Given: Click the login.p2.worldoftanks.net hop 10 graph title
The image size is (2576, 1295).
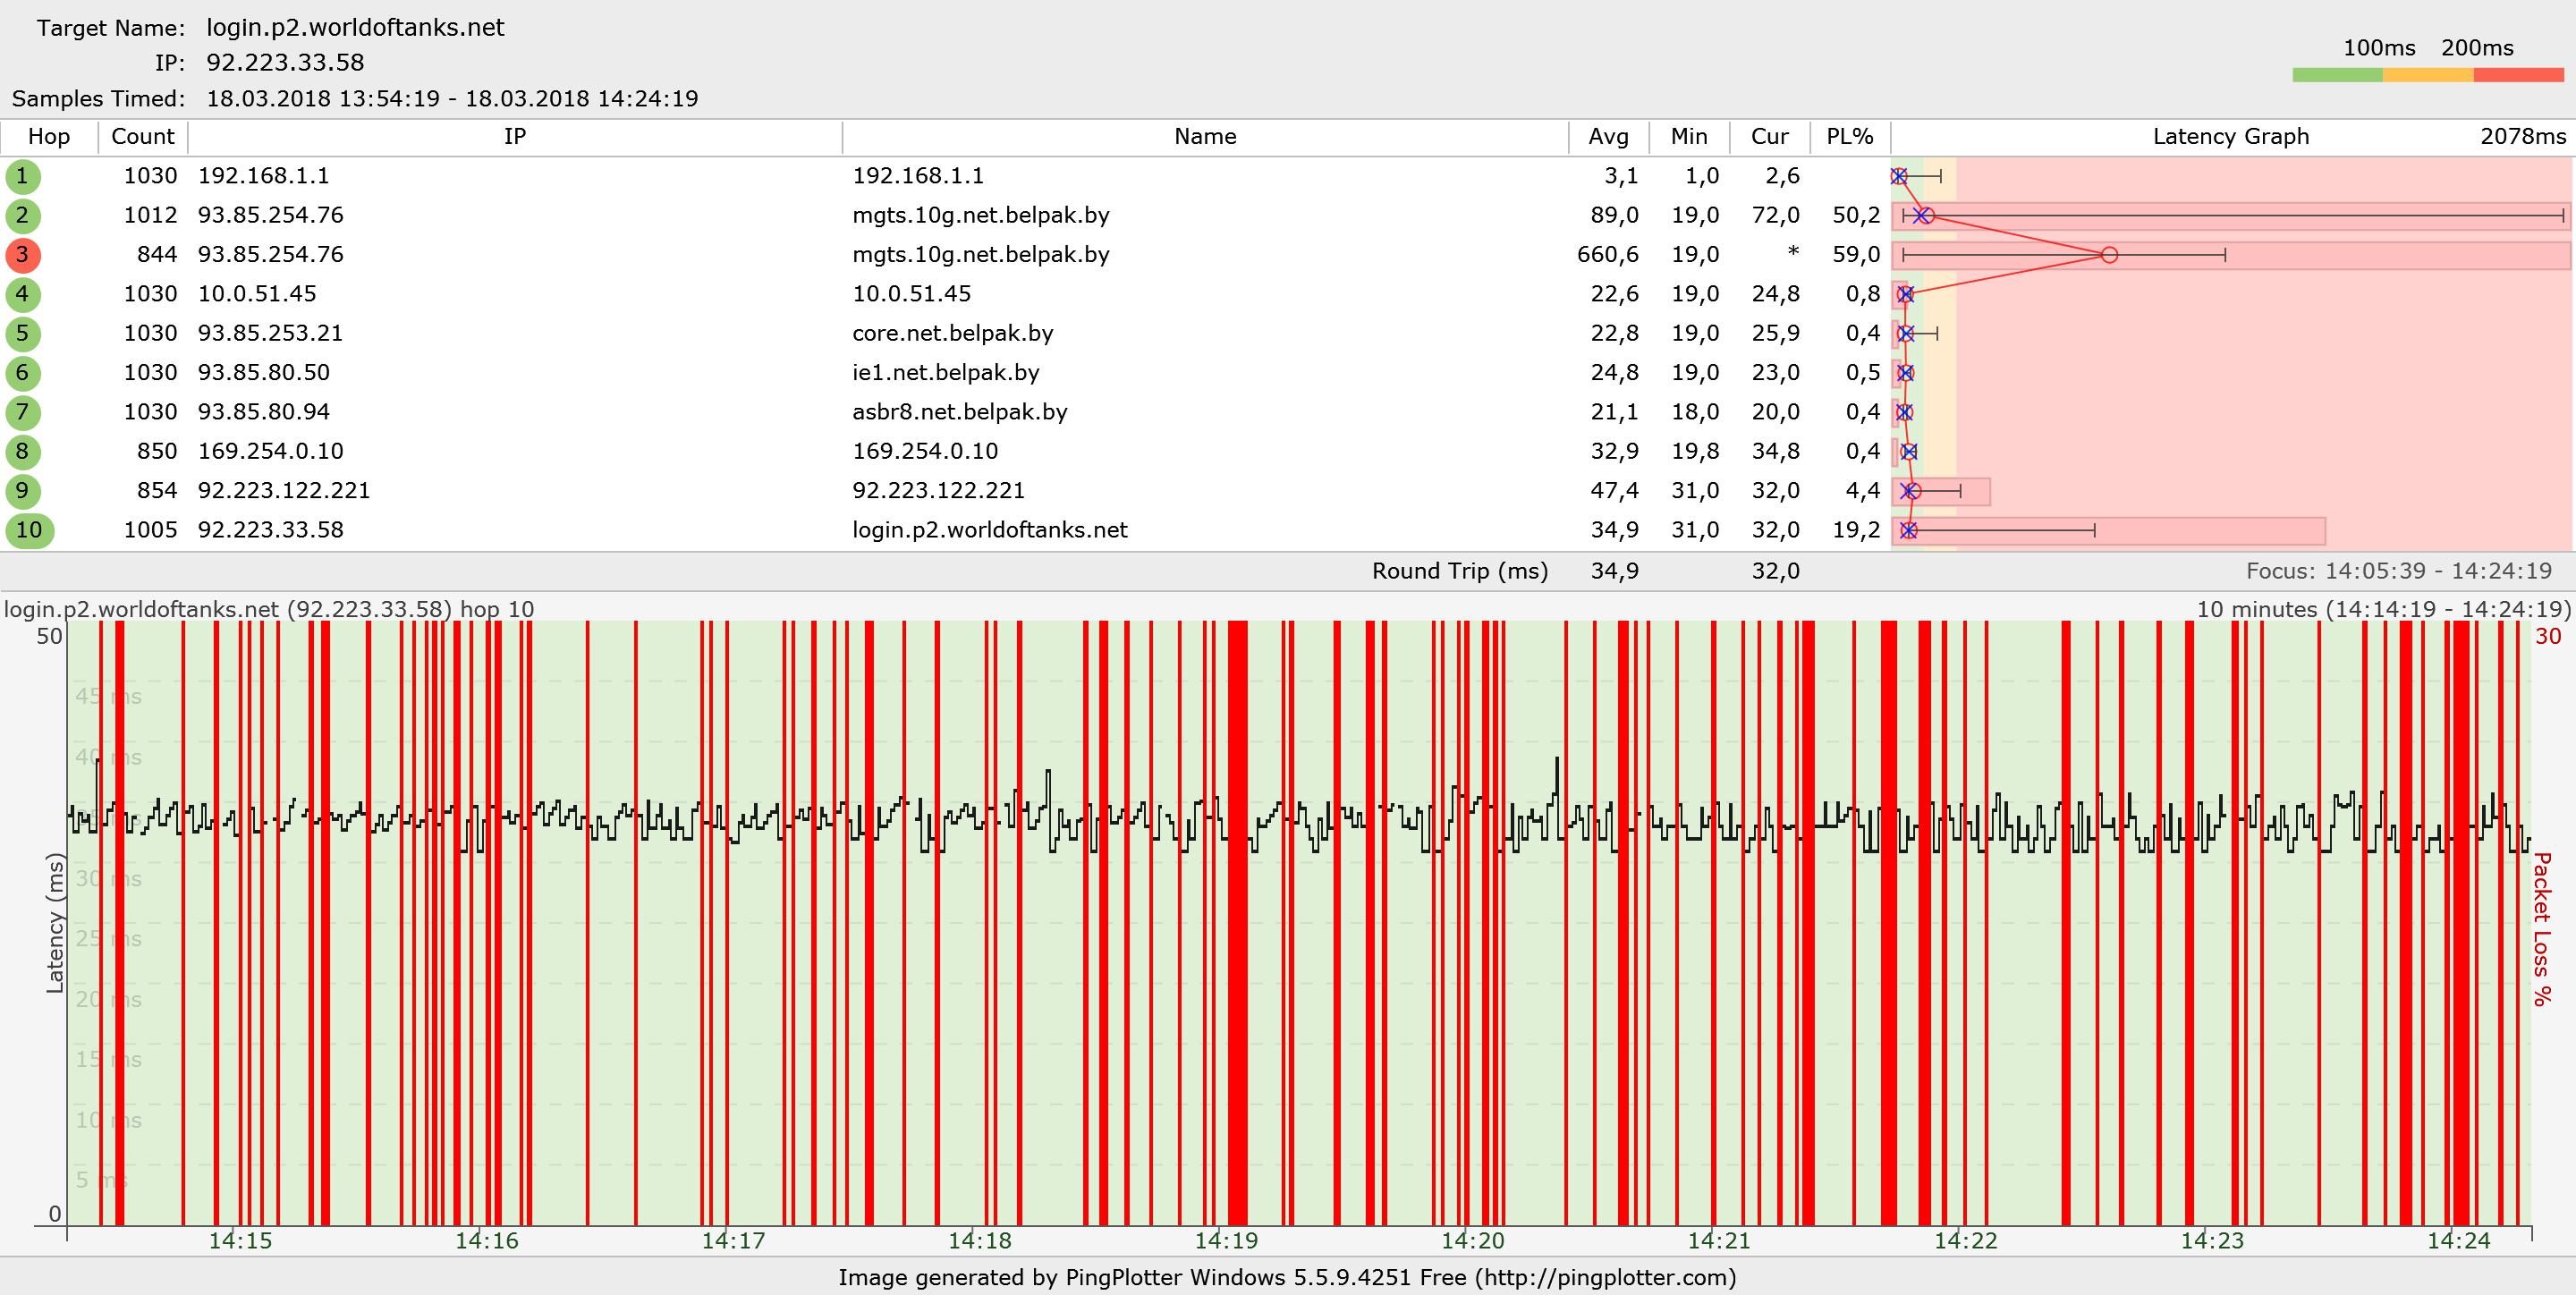Looking at the screenshot, I should coord(269,609).
